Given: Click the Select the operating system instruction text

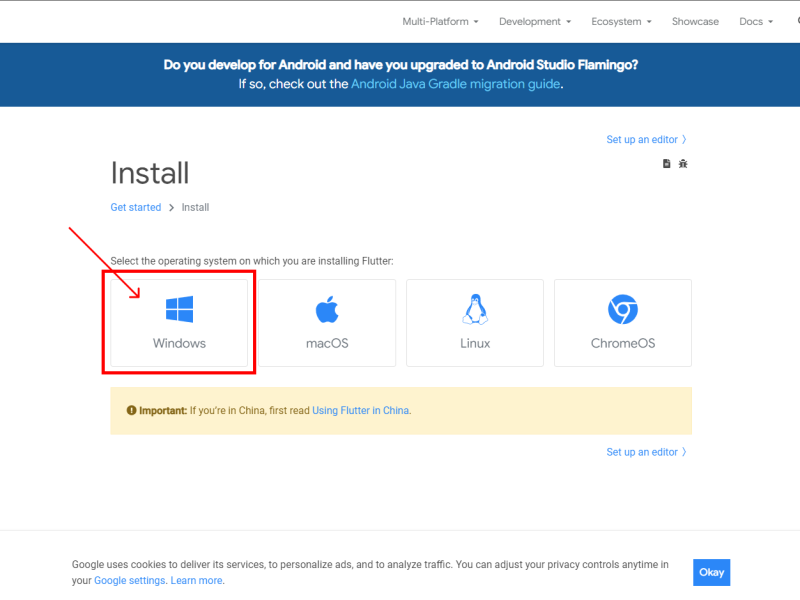Looking at the screenshot, I should (x=252, y=261).
